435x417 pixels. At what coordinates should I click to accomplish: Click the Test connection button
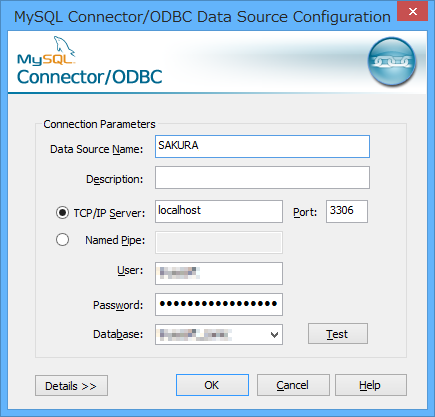point(338,333)
